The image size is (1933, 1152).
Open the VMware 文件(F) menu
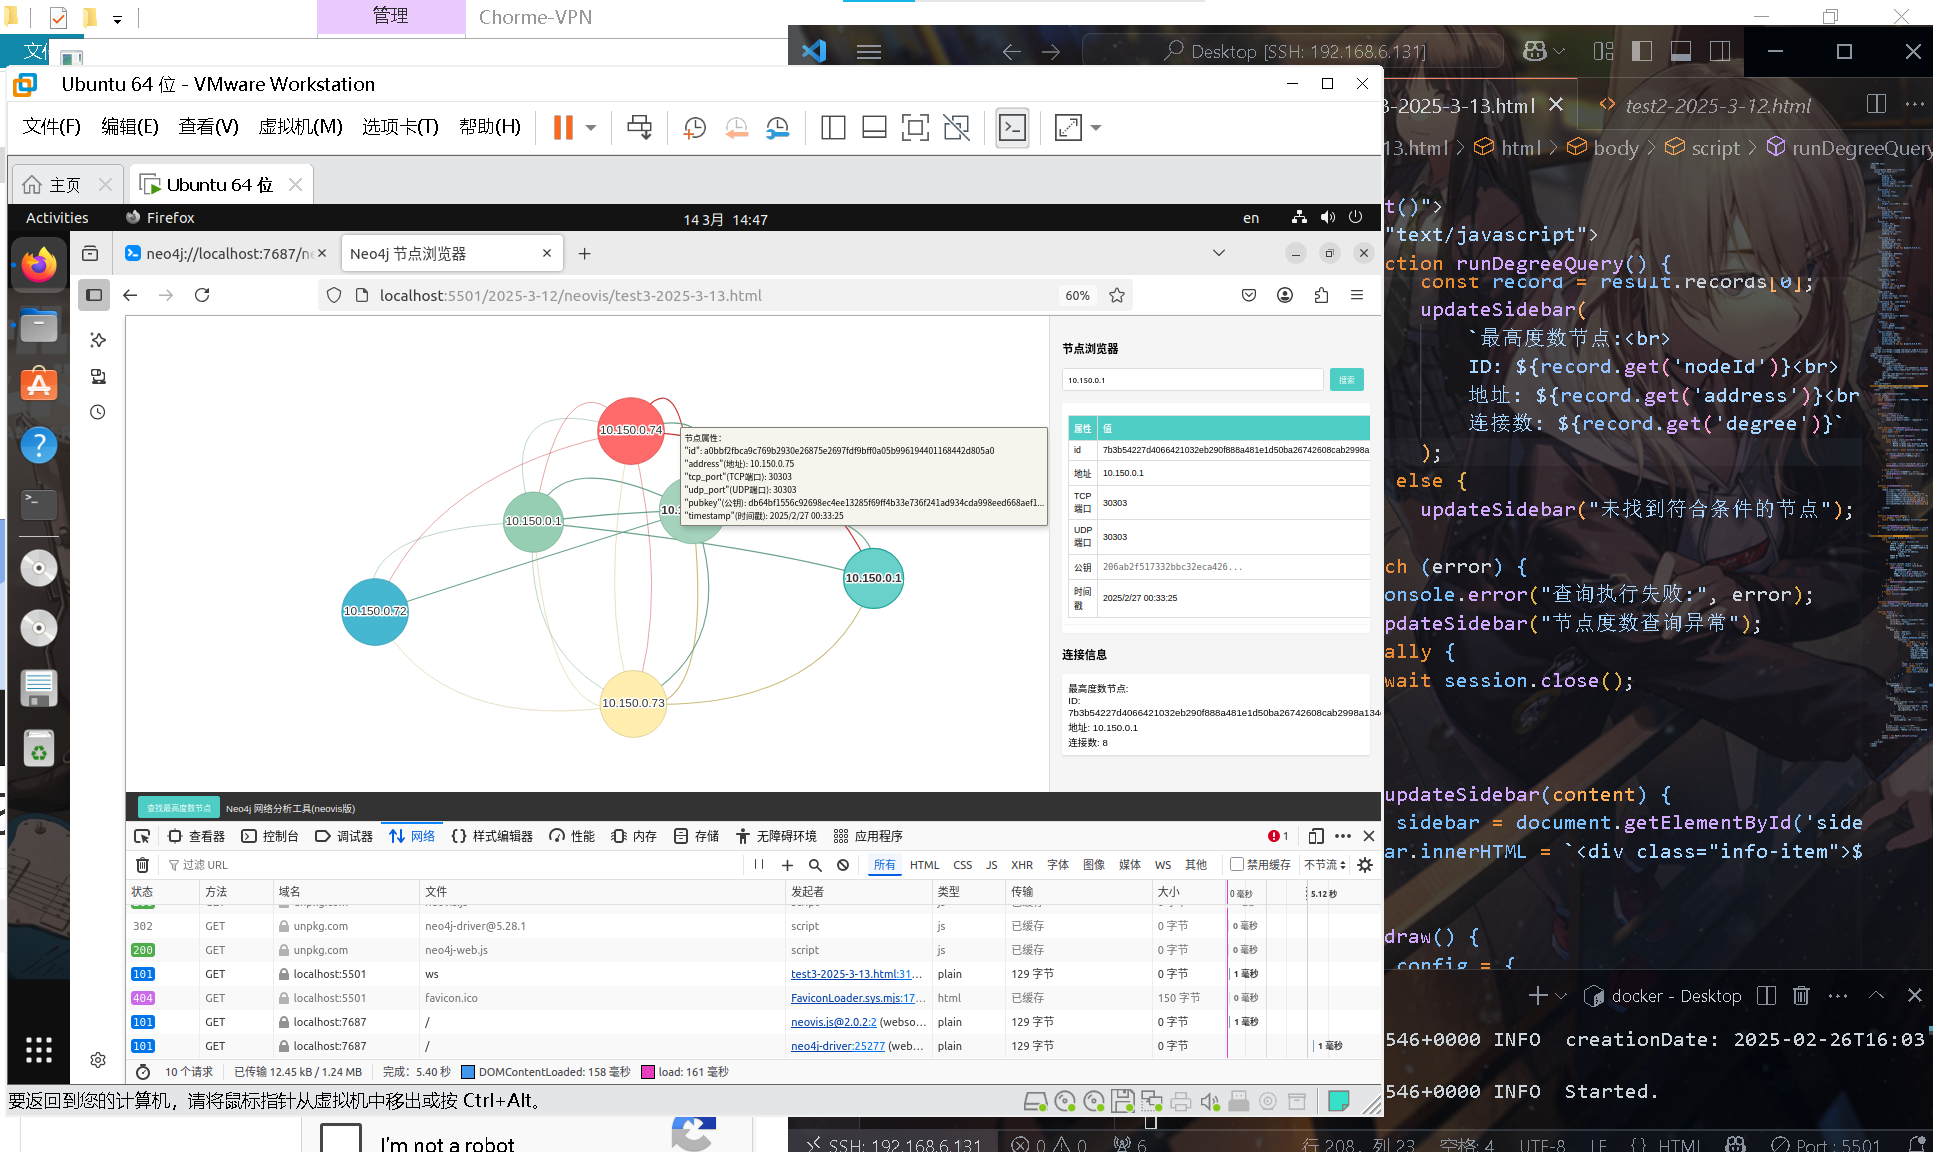51,126
